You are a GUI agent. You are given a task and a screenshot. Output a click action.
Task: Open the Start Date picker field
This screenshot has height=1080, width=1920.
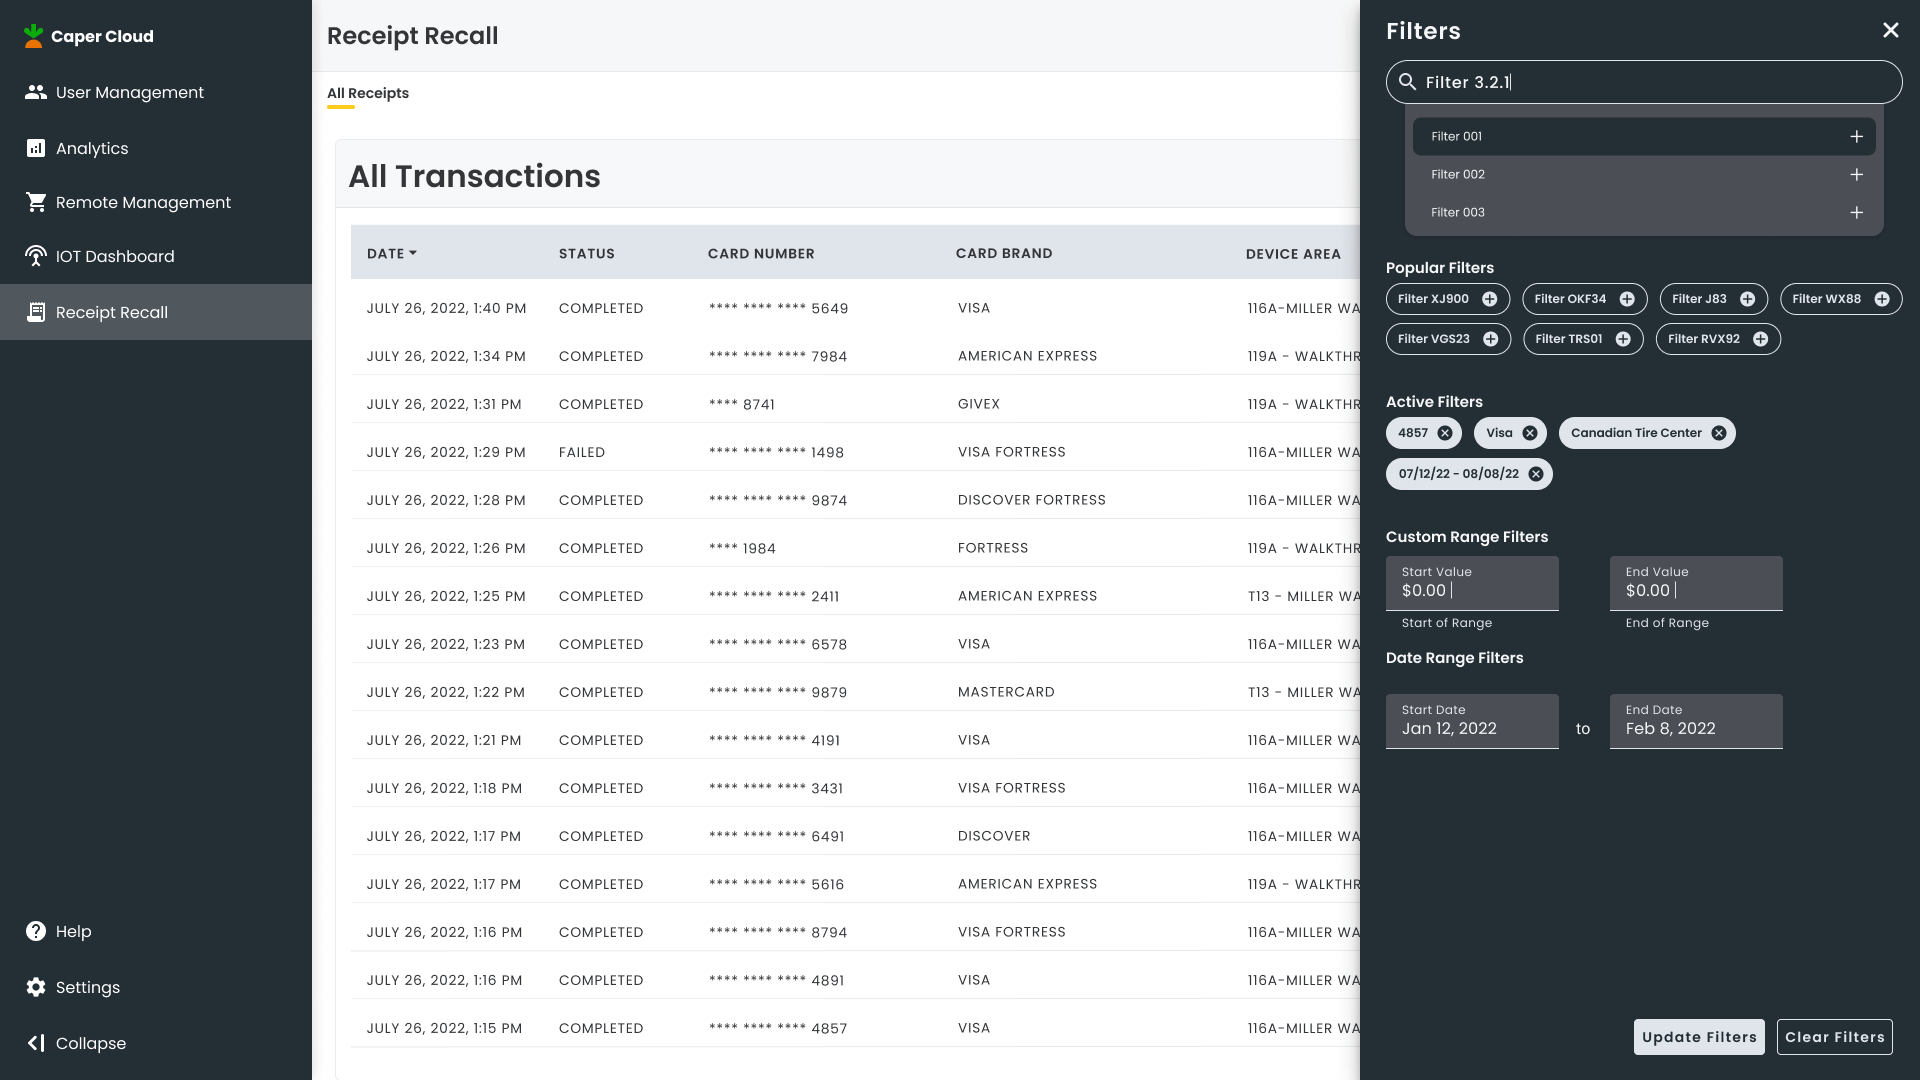click(x=1472, y=721)
